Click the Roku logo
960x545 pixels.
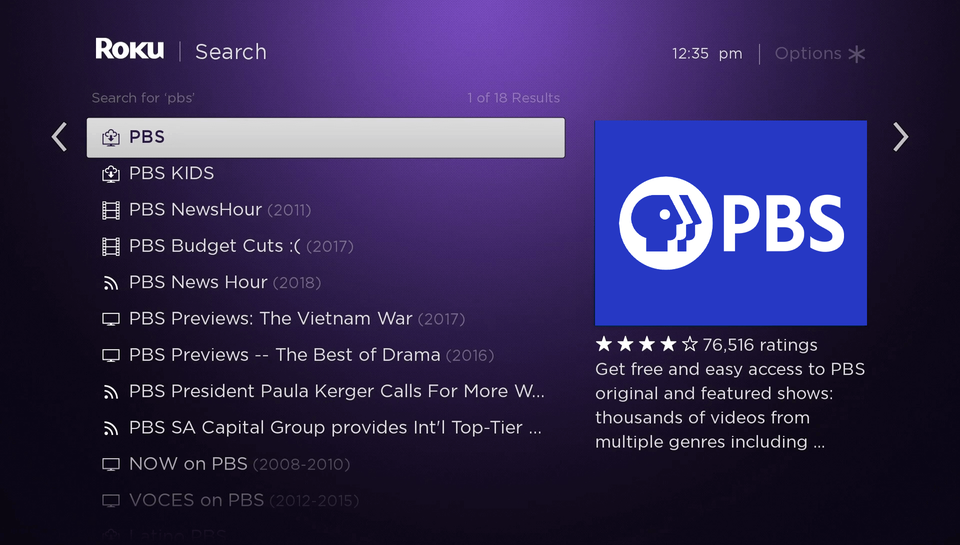point(129,49)
